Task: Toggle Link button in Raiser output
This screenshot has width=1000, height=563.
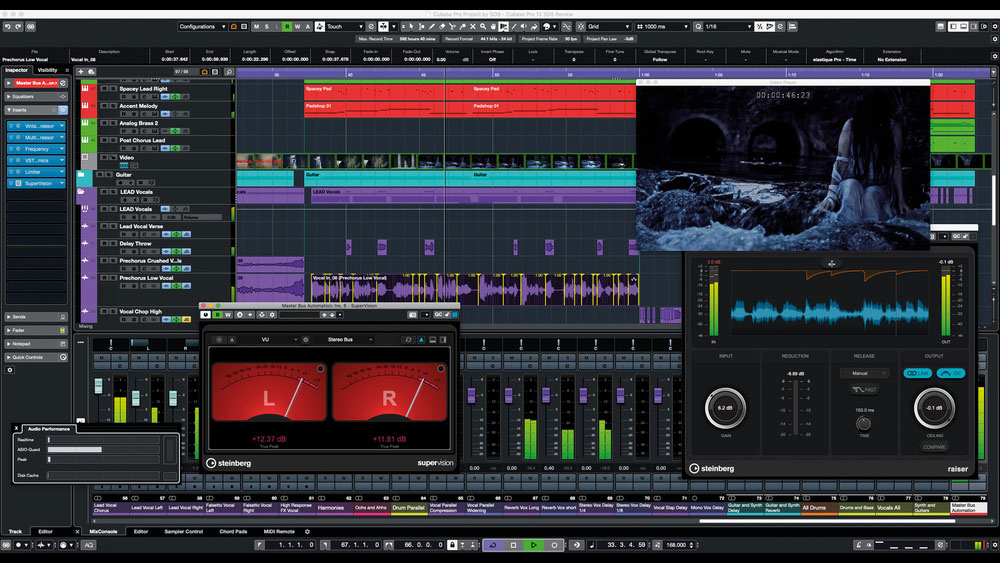Action: click(x=918, y=373)
